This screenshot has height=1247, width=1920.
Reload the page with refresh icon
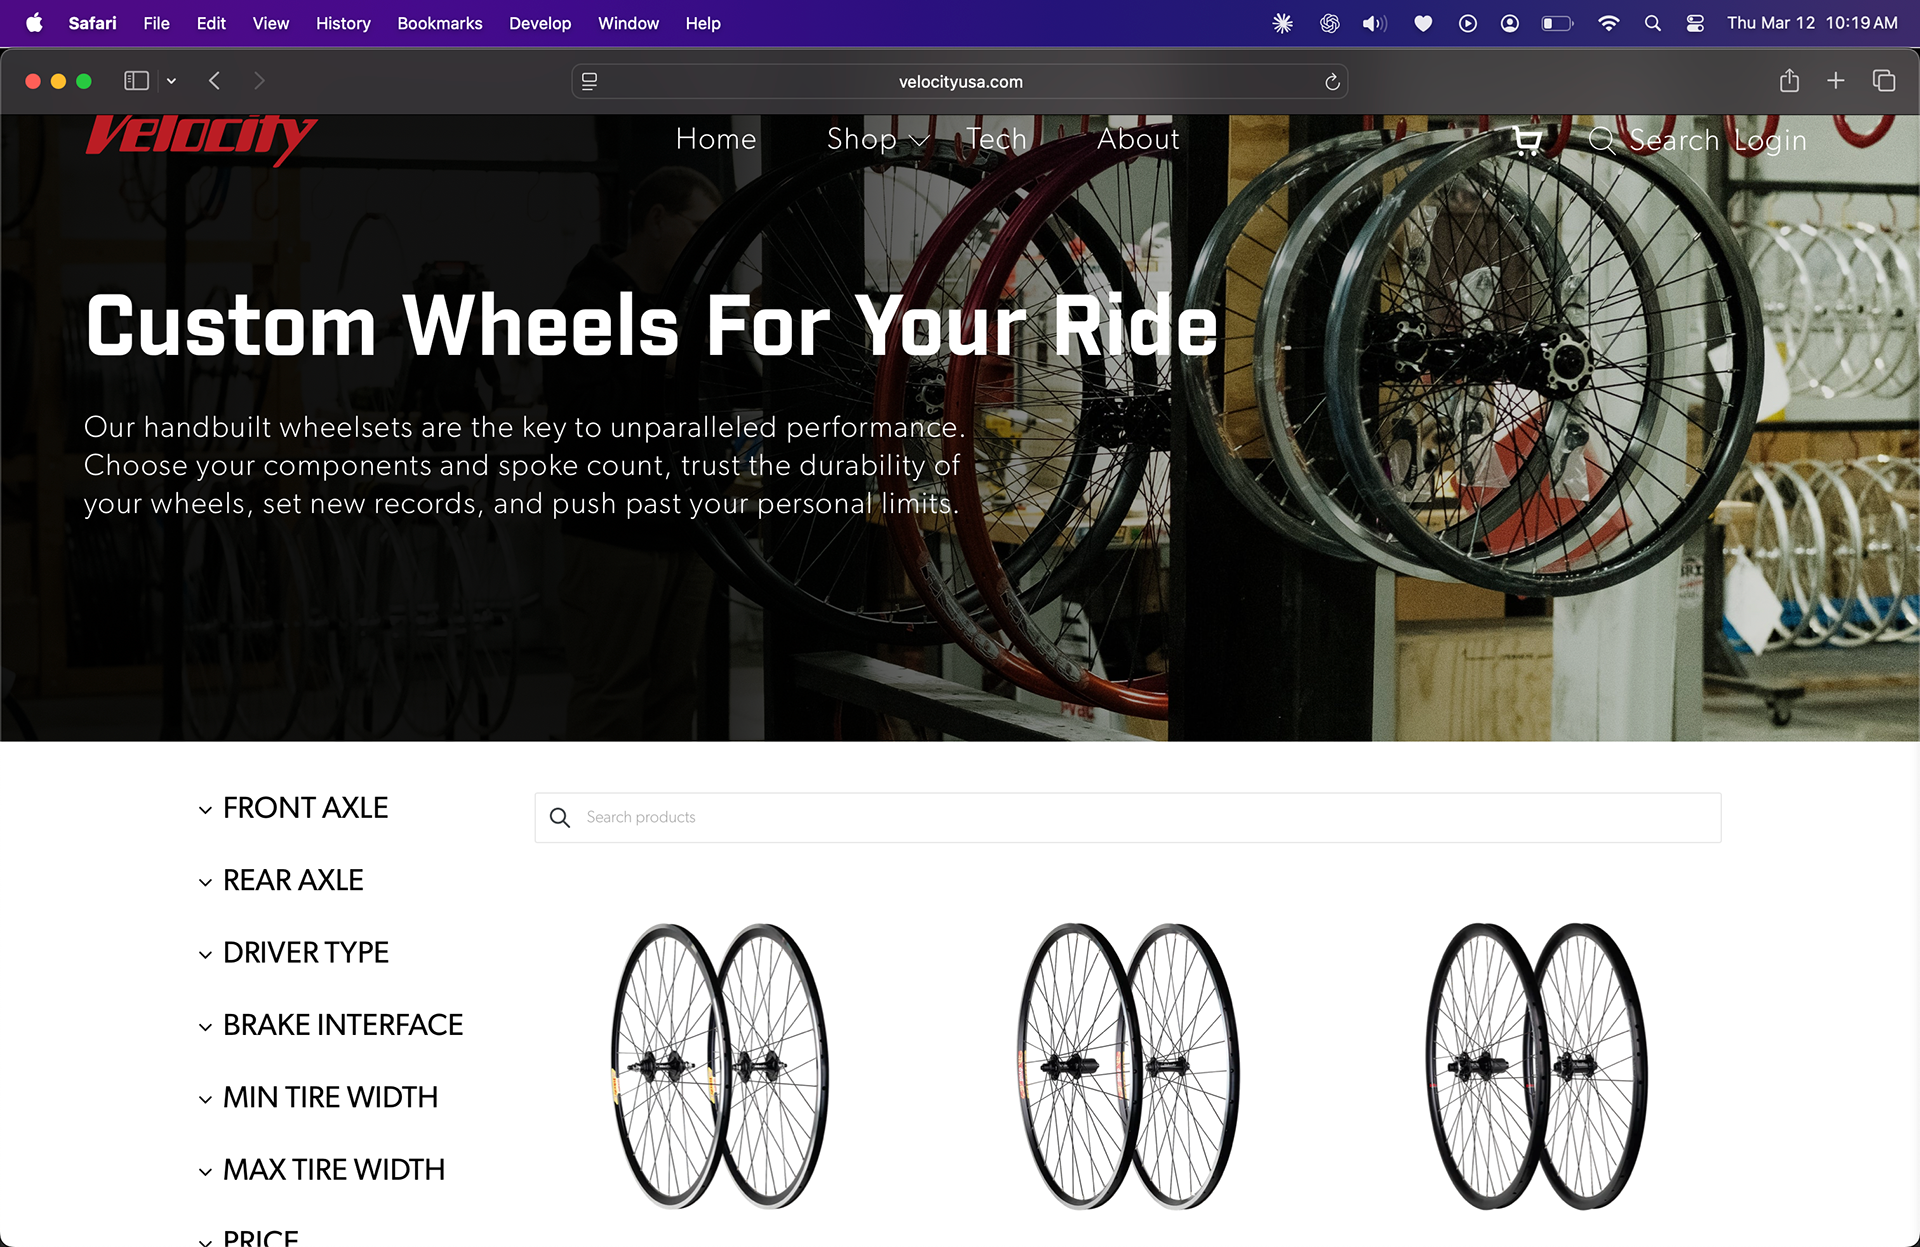(x=1332, y=82)
